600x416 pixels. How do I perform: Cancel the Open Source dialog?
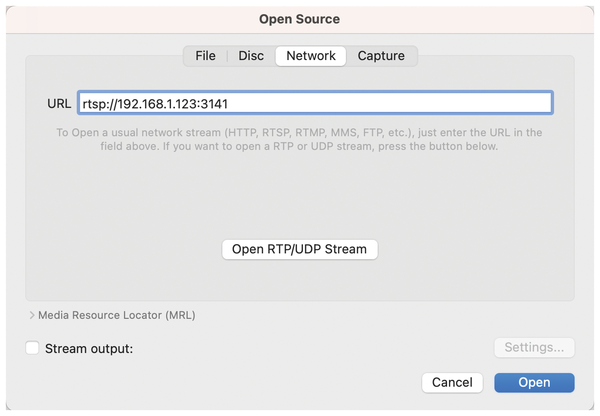point(452,382)
